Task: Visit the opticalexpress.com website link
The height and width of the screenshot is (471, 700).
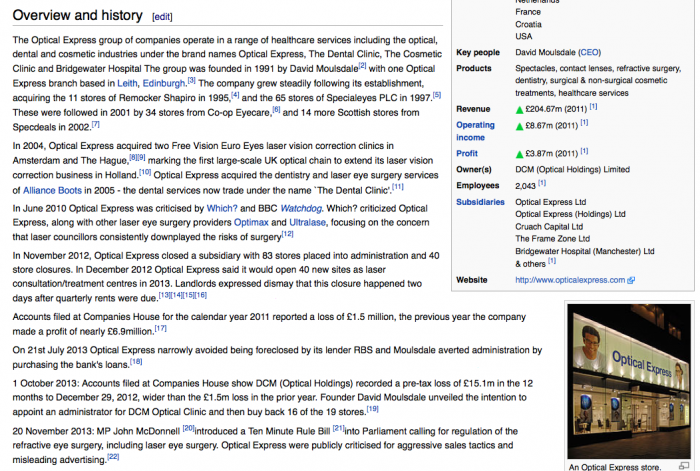Action: [x=570, y=280]
